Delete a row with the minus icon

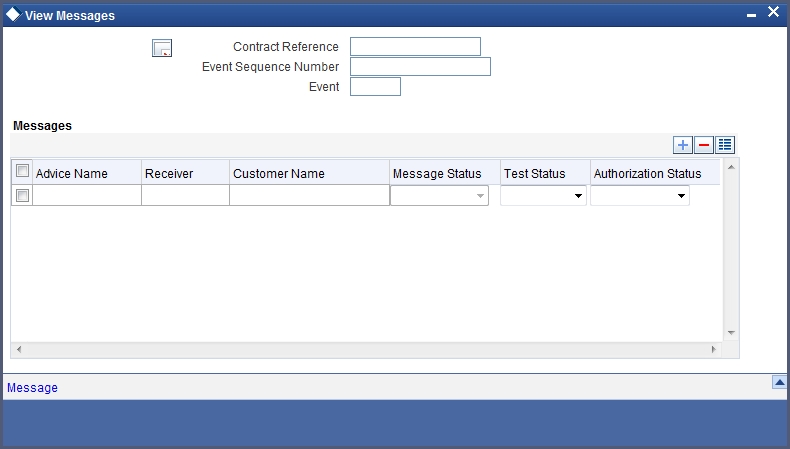704,145
